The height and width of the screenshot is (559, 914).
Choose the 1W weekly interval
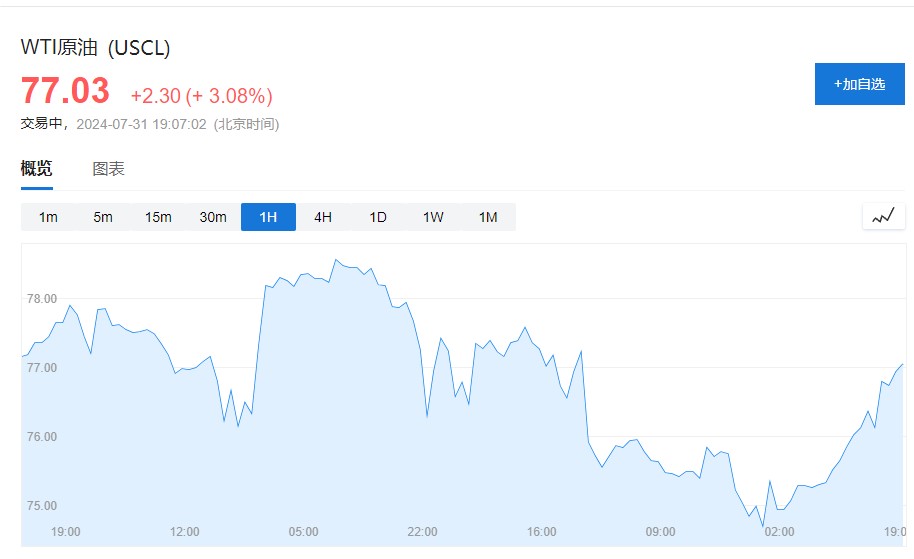433,217
